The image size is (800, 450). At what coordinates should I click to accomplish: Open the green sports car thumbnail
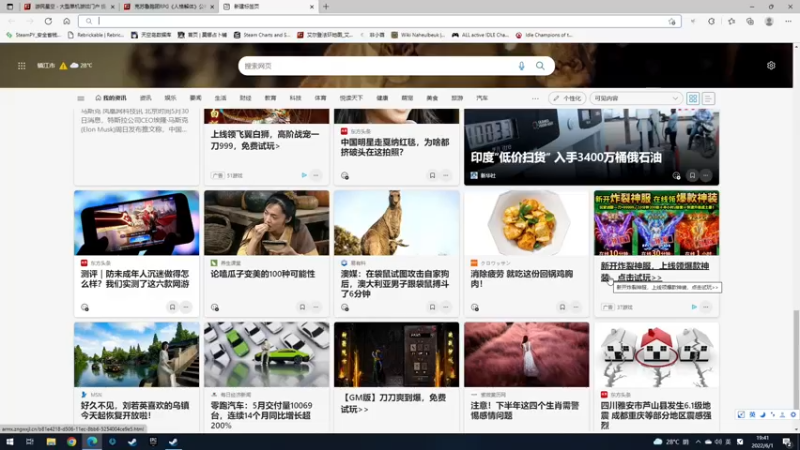266,355
